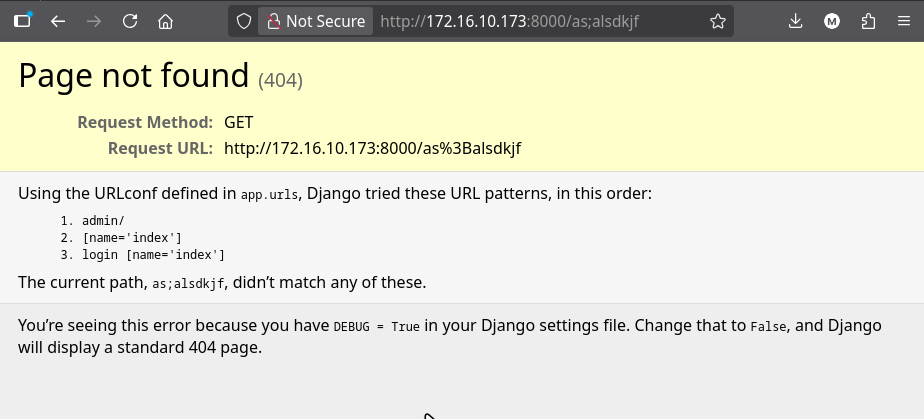924x419 pixels.
Task: Go to the browser home page
Action: click(166, 21)
